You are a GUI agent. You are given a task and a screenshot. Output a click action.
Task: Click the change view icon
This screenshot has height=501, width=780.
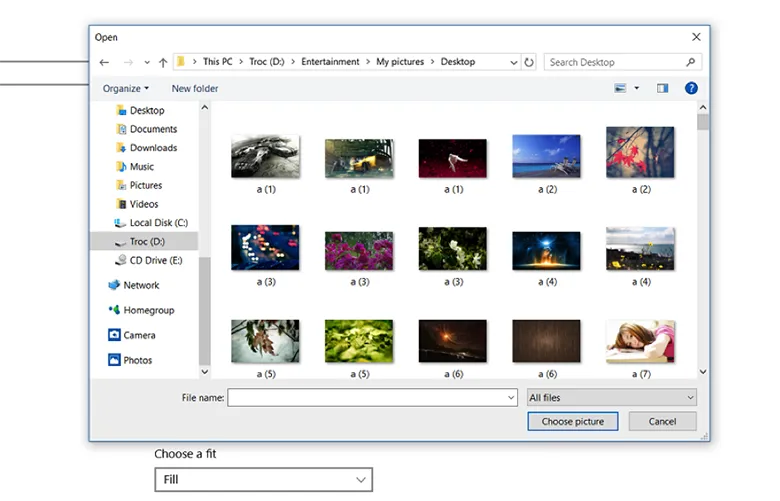point(619,88)
